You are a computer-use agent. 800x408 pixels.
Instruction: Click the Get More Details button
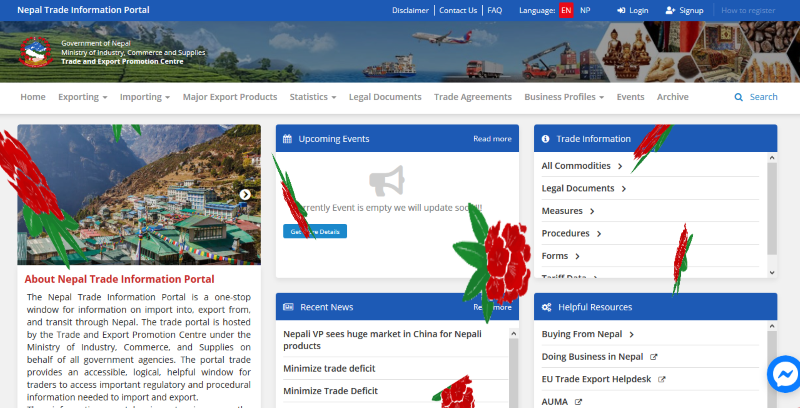point(315,231)
